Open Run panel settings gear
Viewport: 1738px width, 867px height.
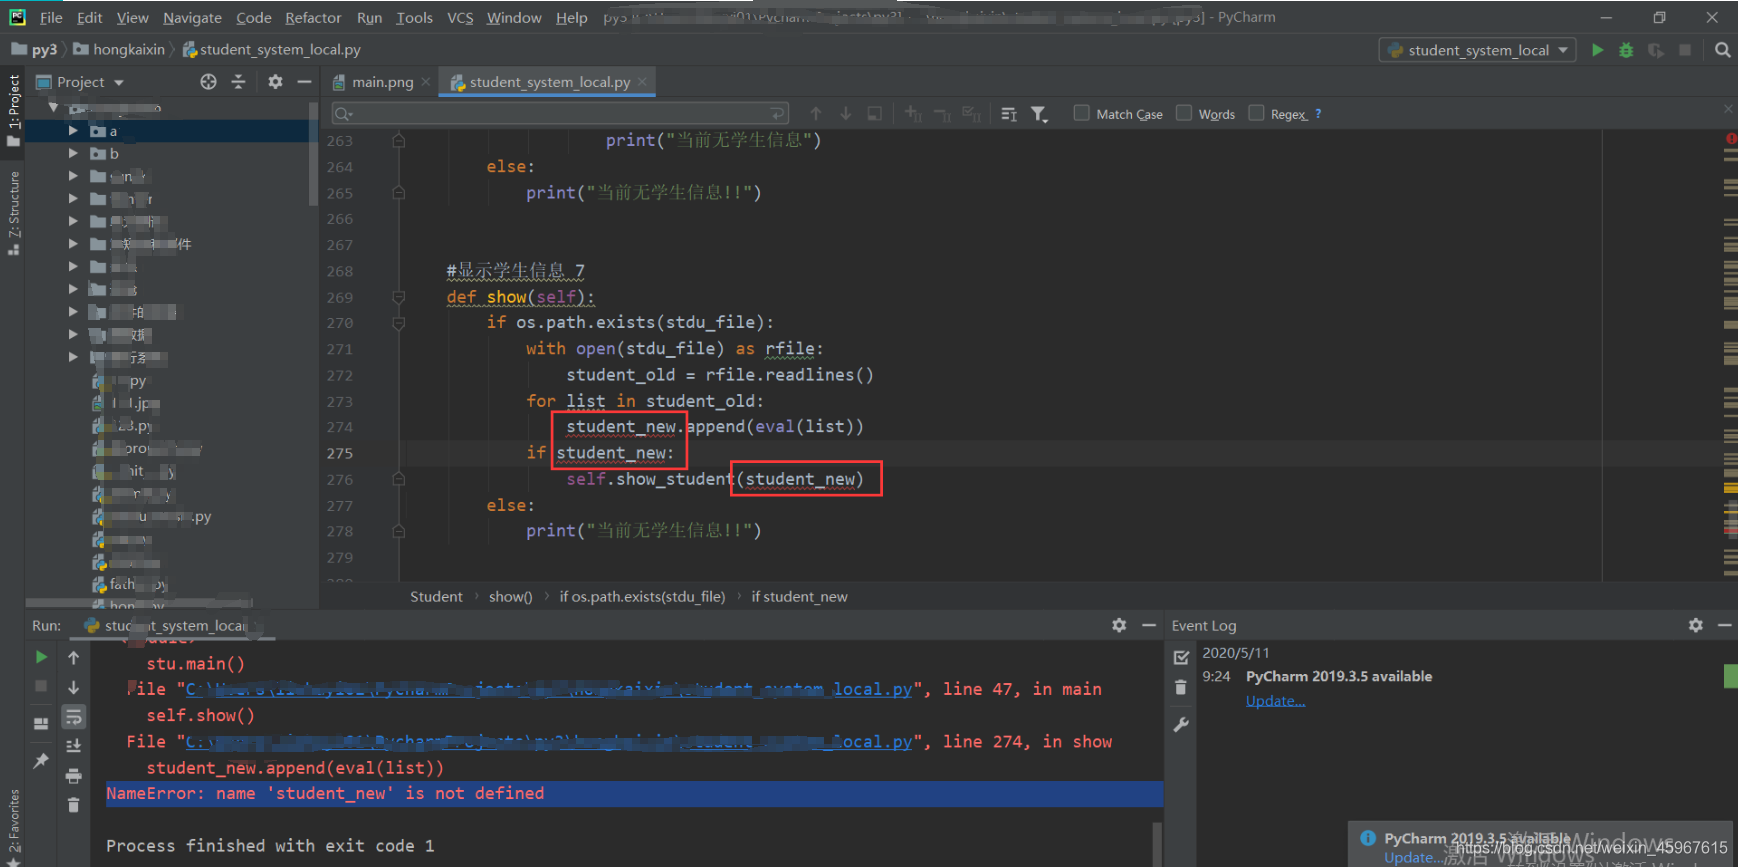tap(1119, 625)
